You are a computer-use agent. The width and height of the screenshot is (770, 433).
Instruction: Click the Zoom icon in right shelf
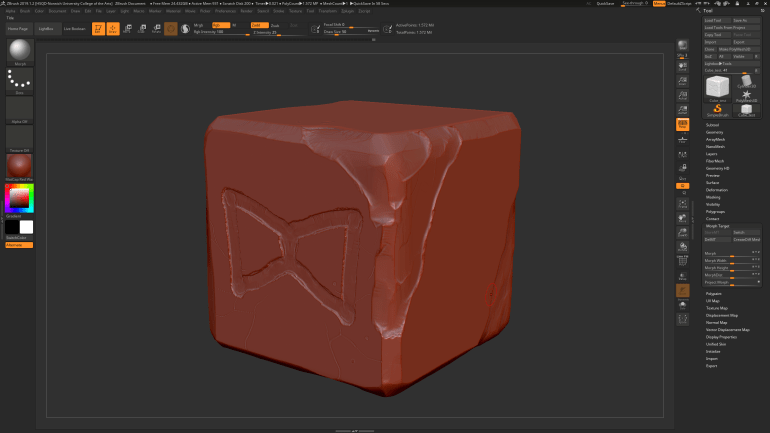click(x=683, y=81)
